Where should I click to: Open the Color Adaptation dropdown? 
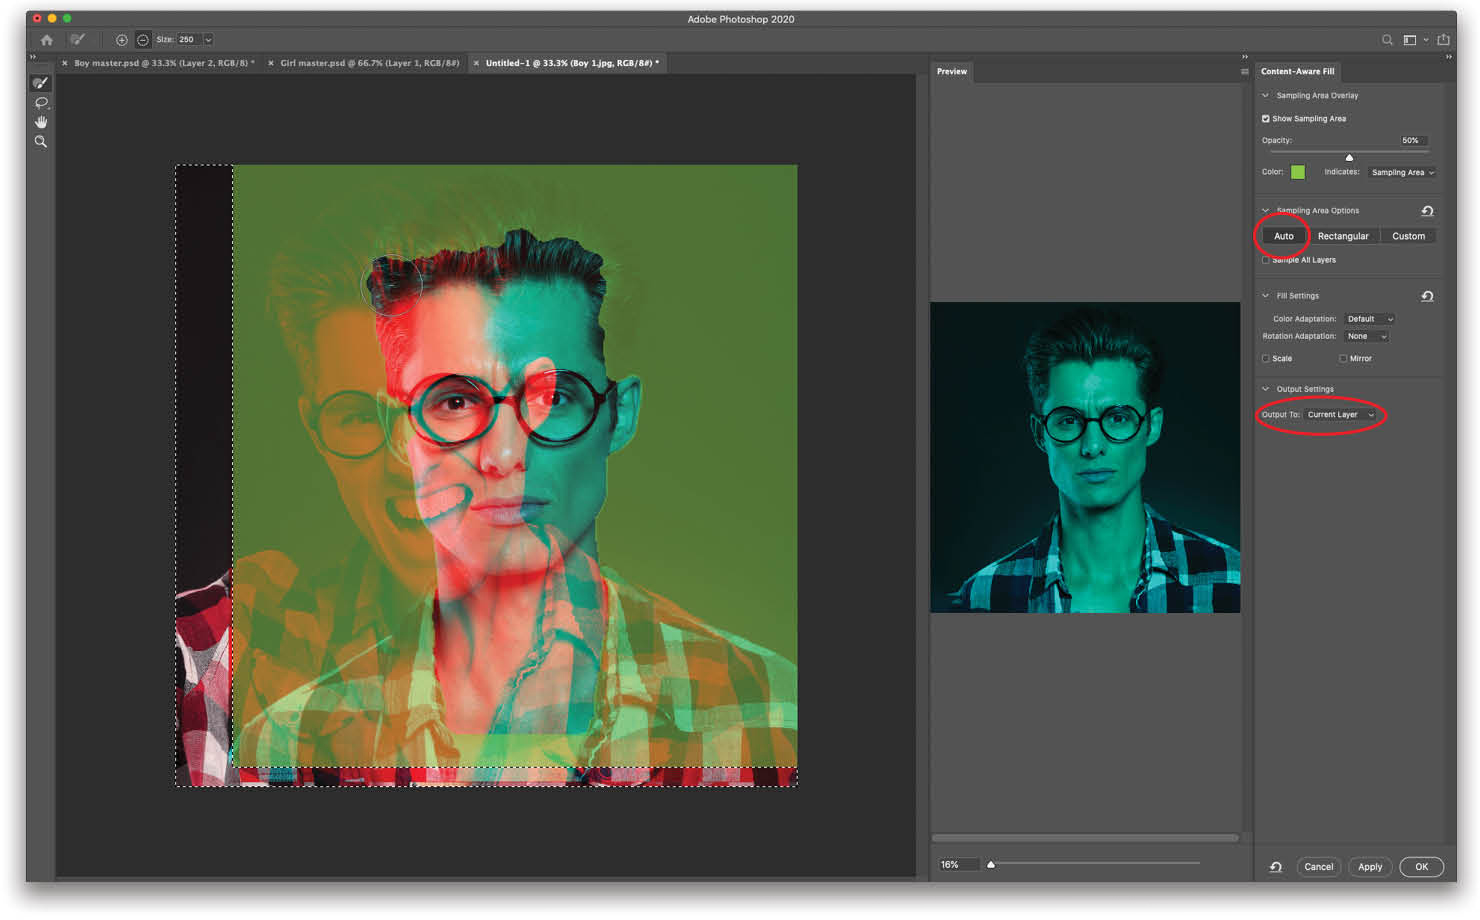pos(1369,318)
